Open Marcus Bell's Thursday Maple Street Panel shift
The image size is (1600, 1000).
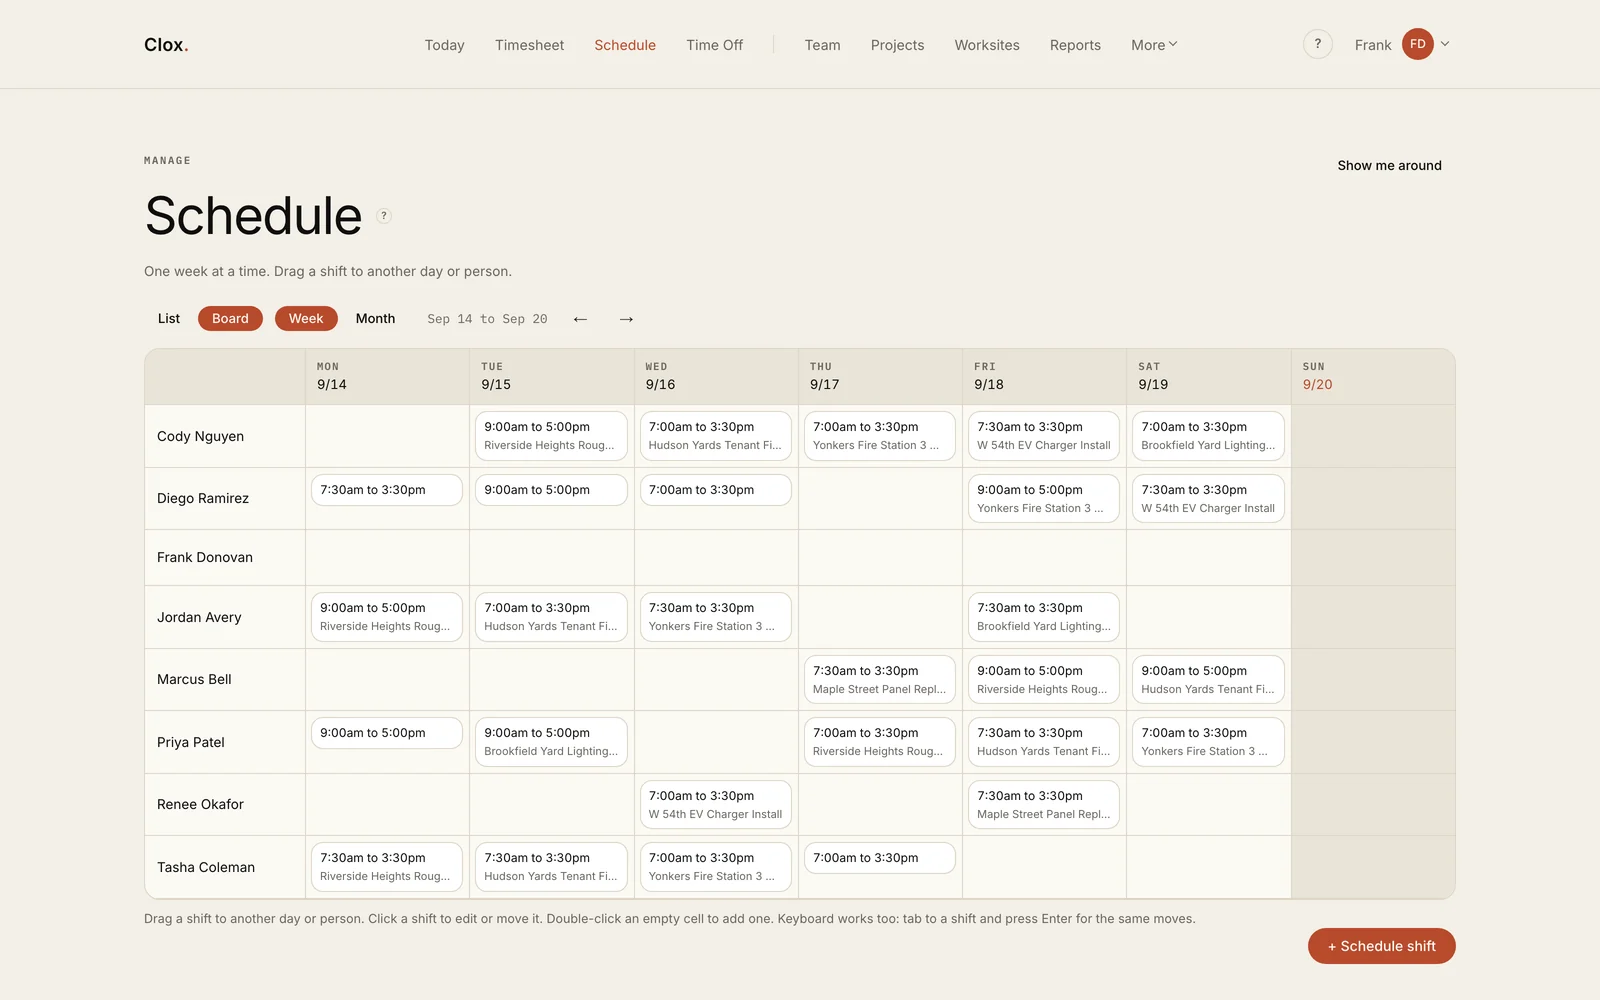[880, 680]
